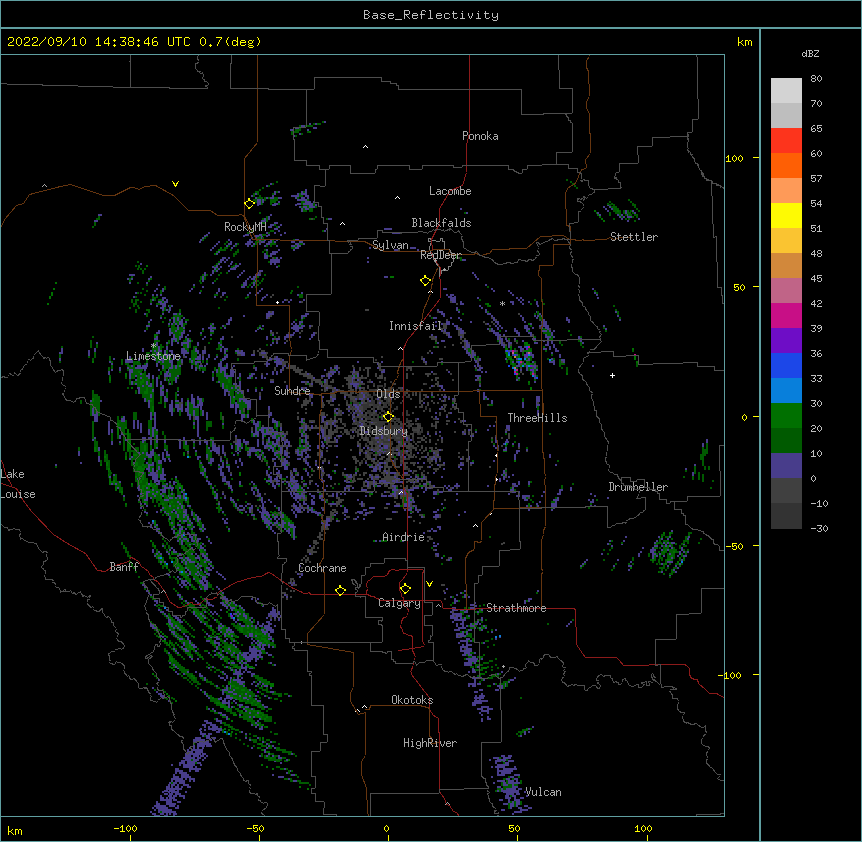Click the yellow diamond marker below Cochrane
Viewport: 862px width, 842px height.
coord(340,590)
